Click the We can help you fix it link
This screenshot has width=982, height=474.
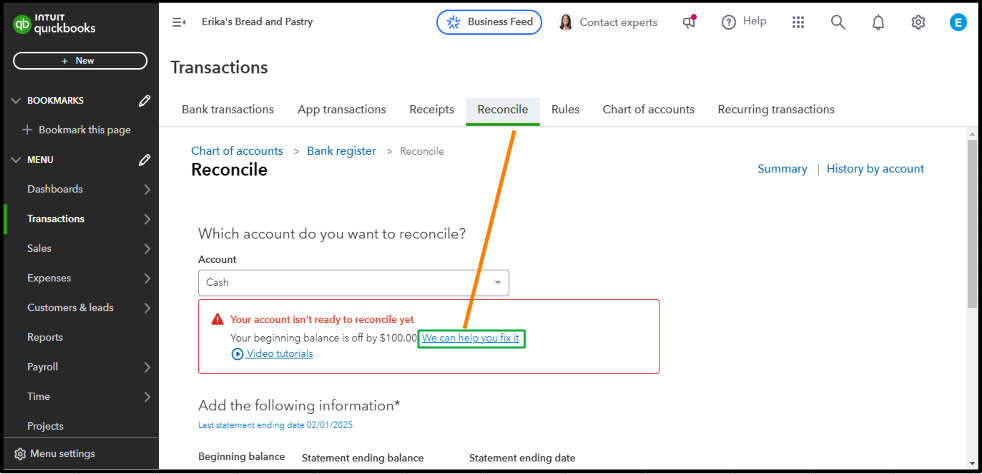point(470,338)
